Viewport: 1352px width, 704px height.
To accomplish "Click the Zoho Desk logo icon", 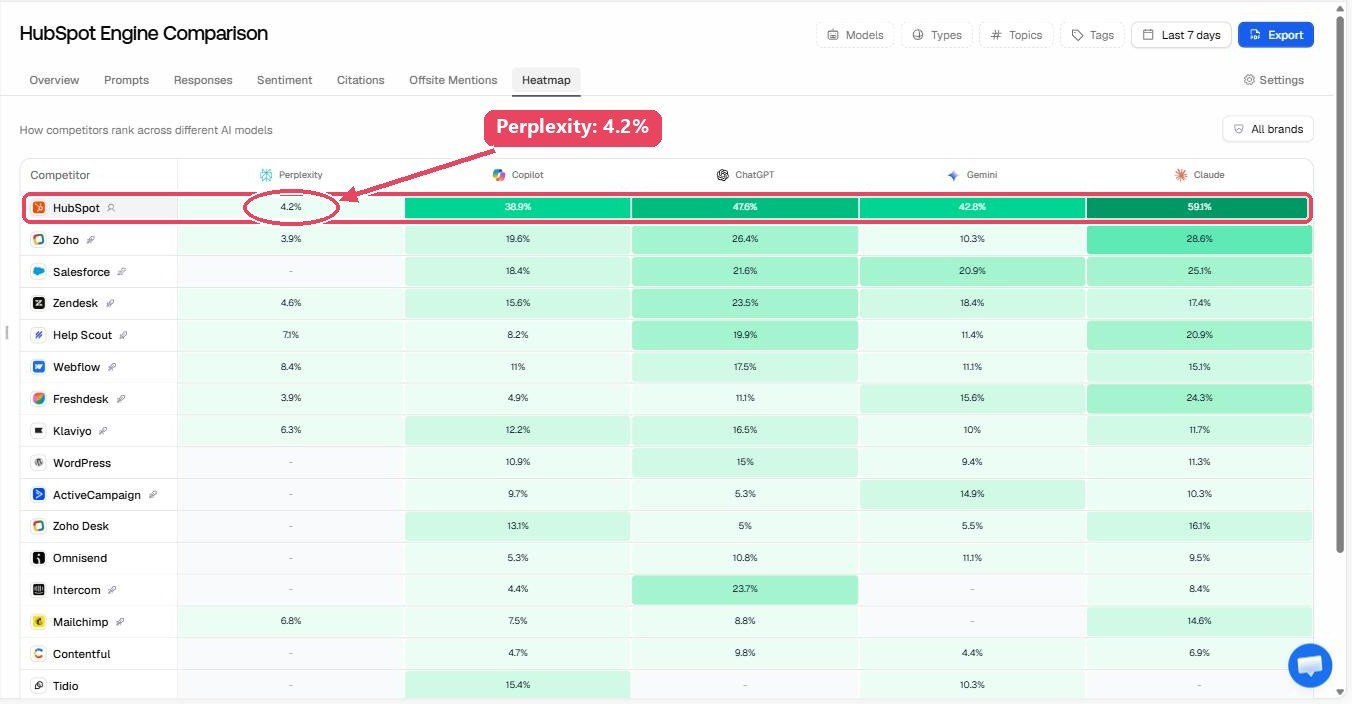I will click(x=39, y=526).
